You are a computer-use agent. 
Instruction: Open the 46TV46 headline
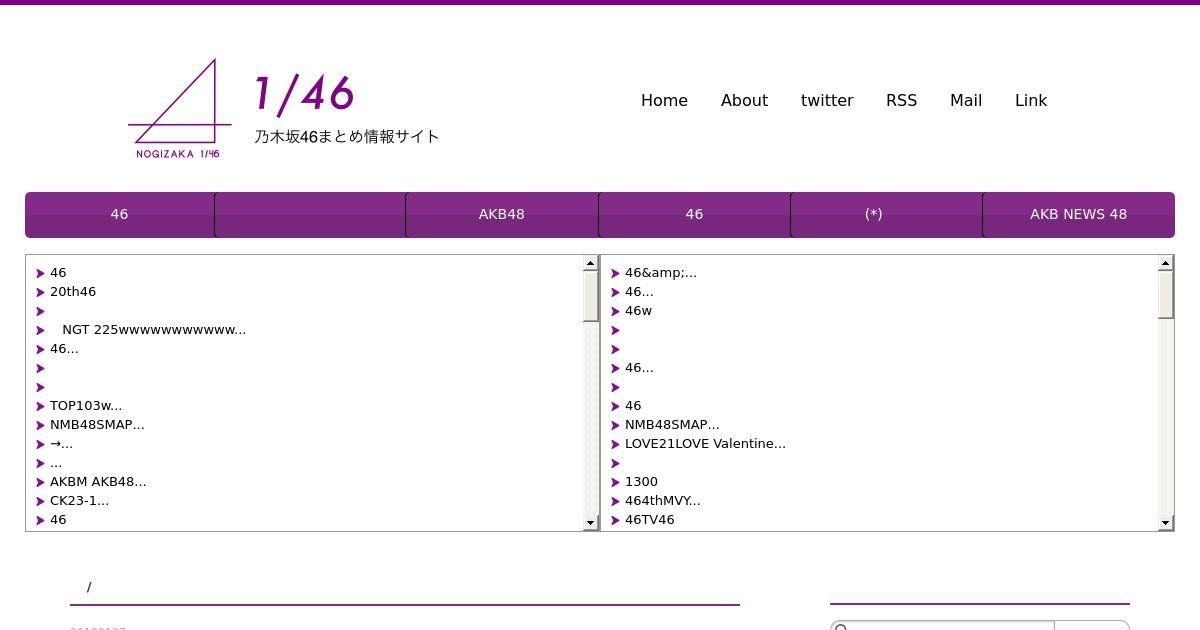(650, 520)
